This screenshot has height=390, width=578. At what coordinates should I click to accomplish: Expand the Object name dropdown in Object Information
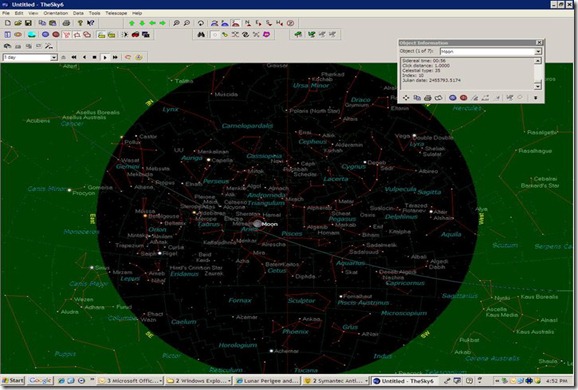tap(538, 52)
